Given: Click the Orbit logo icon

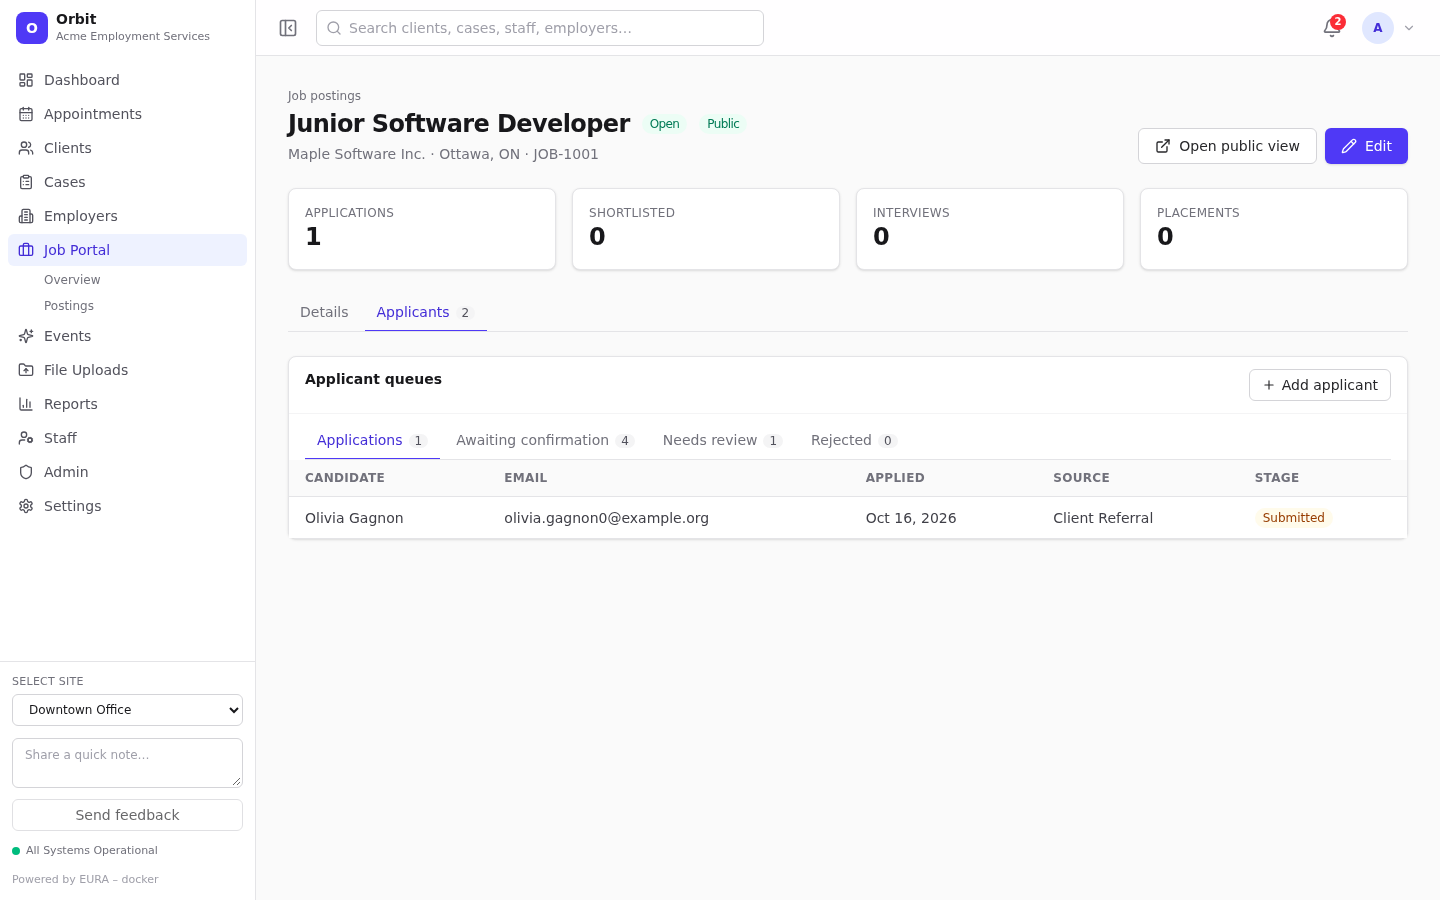Looking at the screenshot, I should pyautogui.click(x=32, y=28).
